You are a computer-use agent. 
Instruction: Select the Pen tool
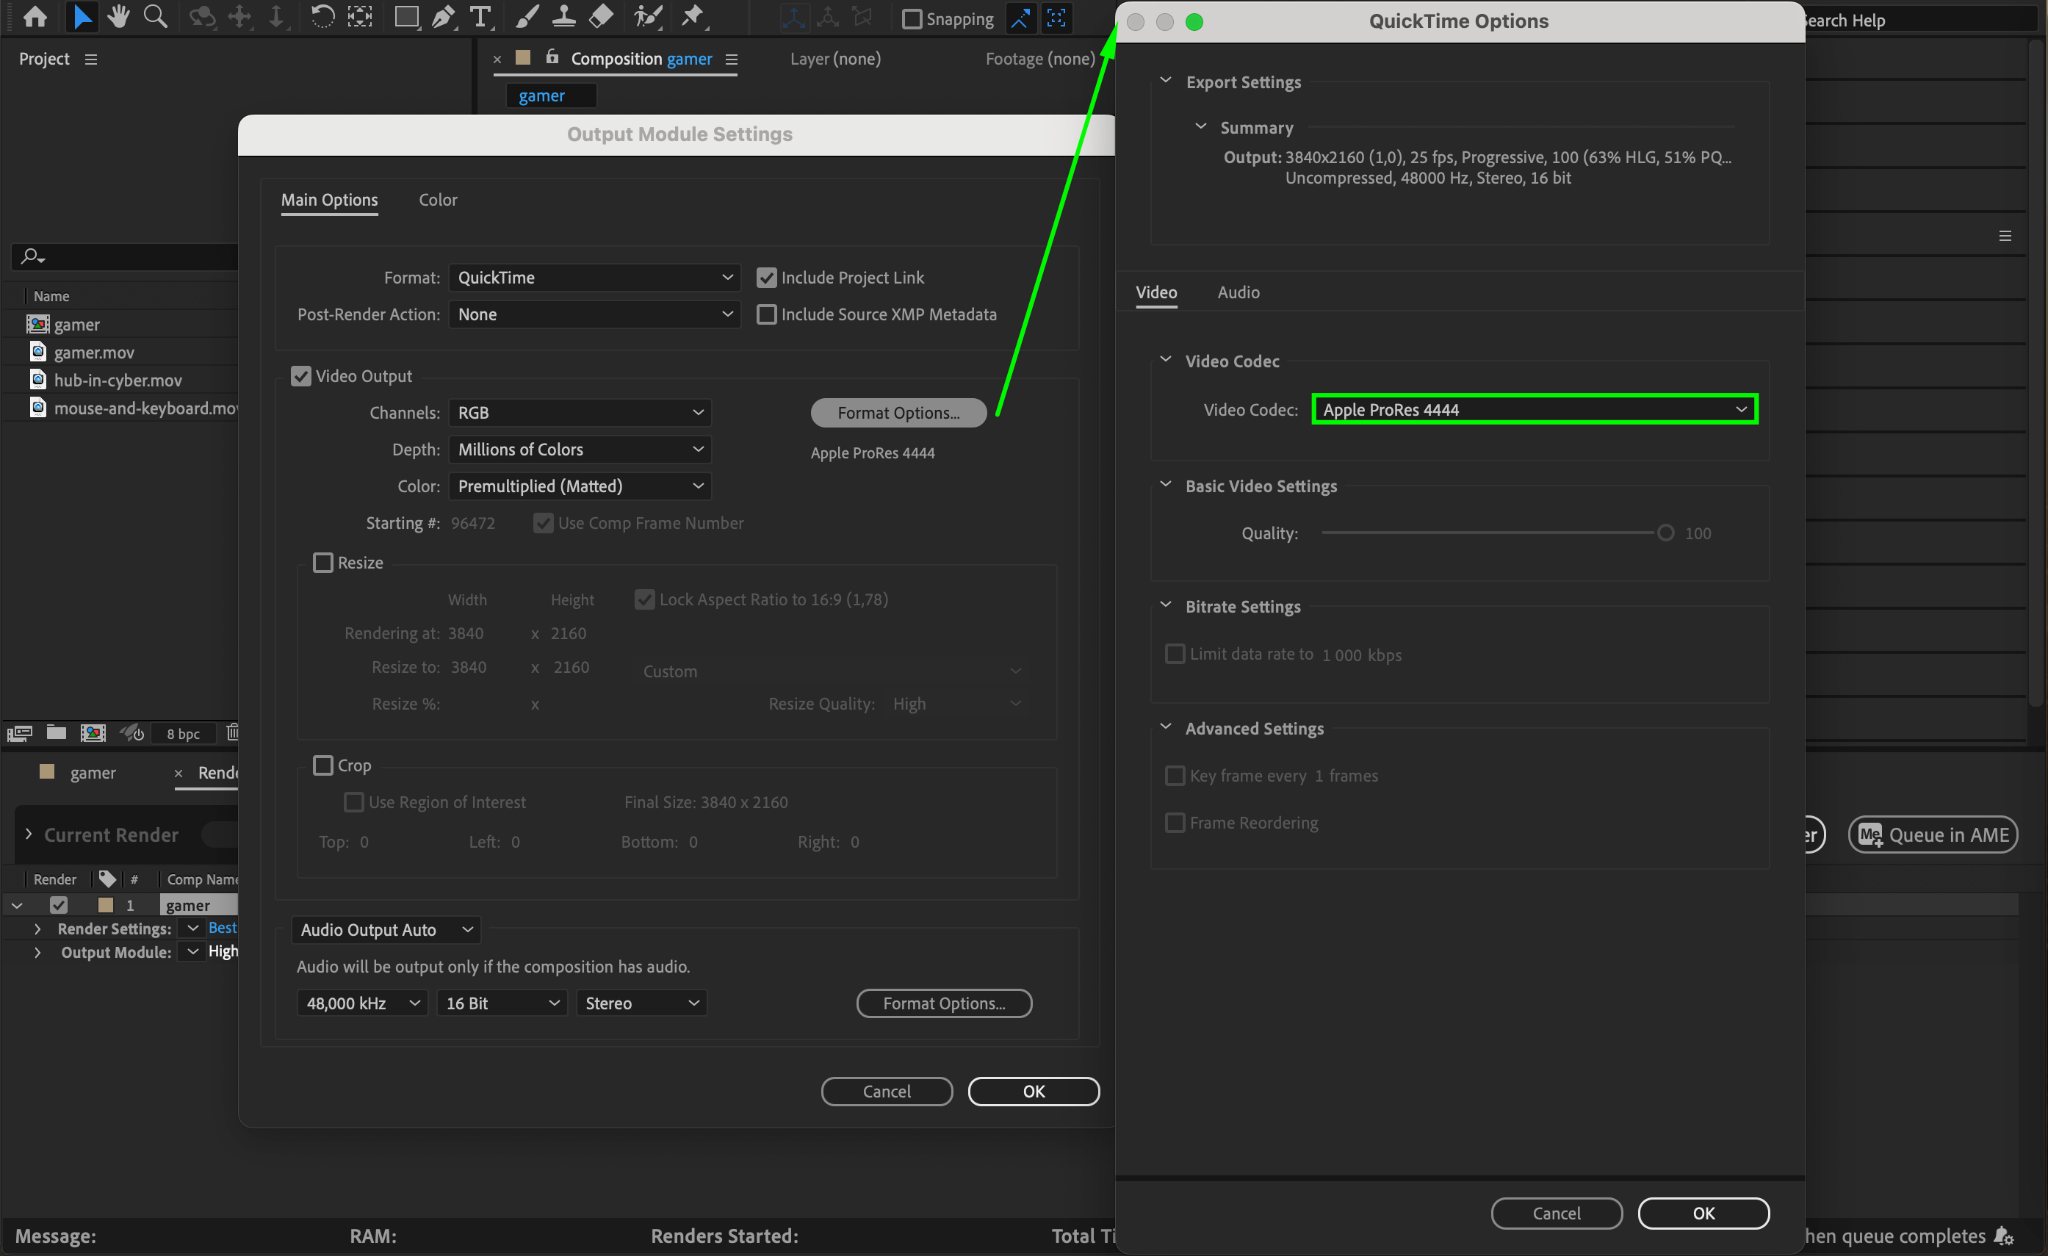[x=443, y=17]
